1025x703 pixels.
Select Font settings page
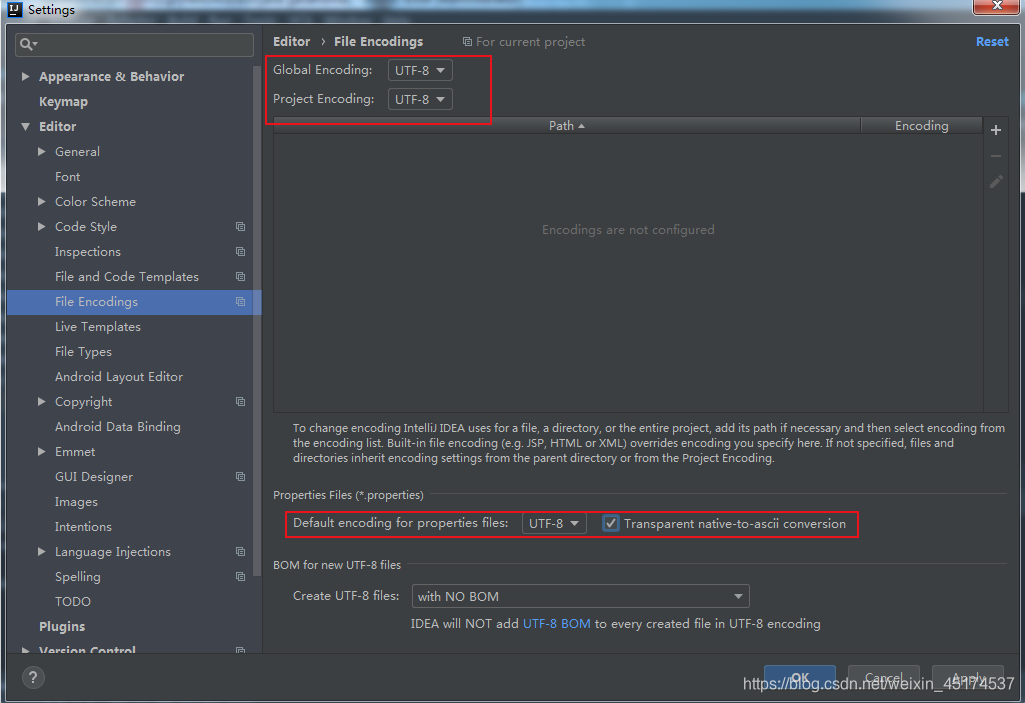(67, 177)
